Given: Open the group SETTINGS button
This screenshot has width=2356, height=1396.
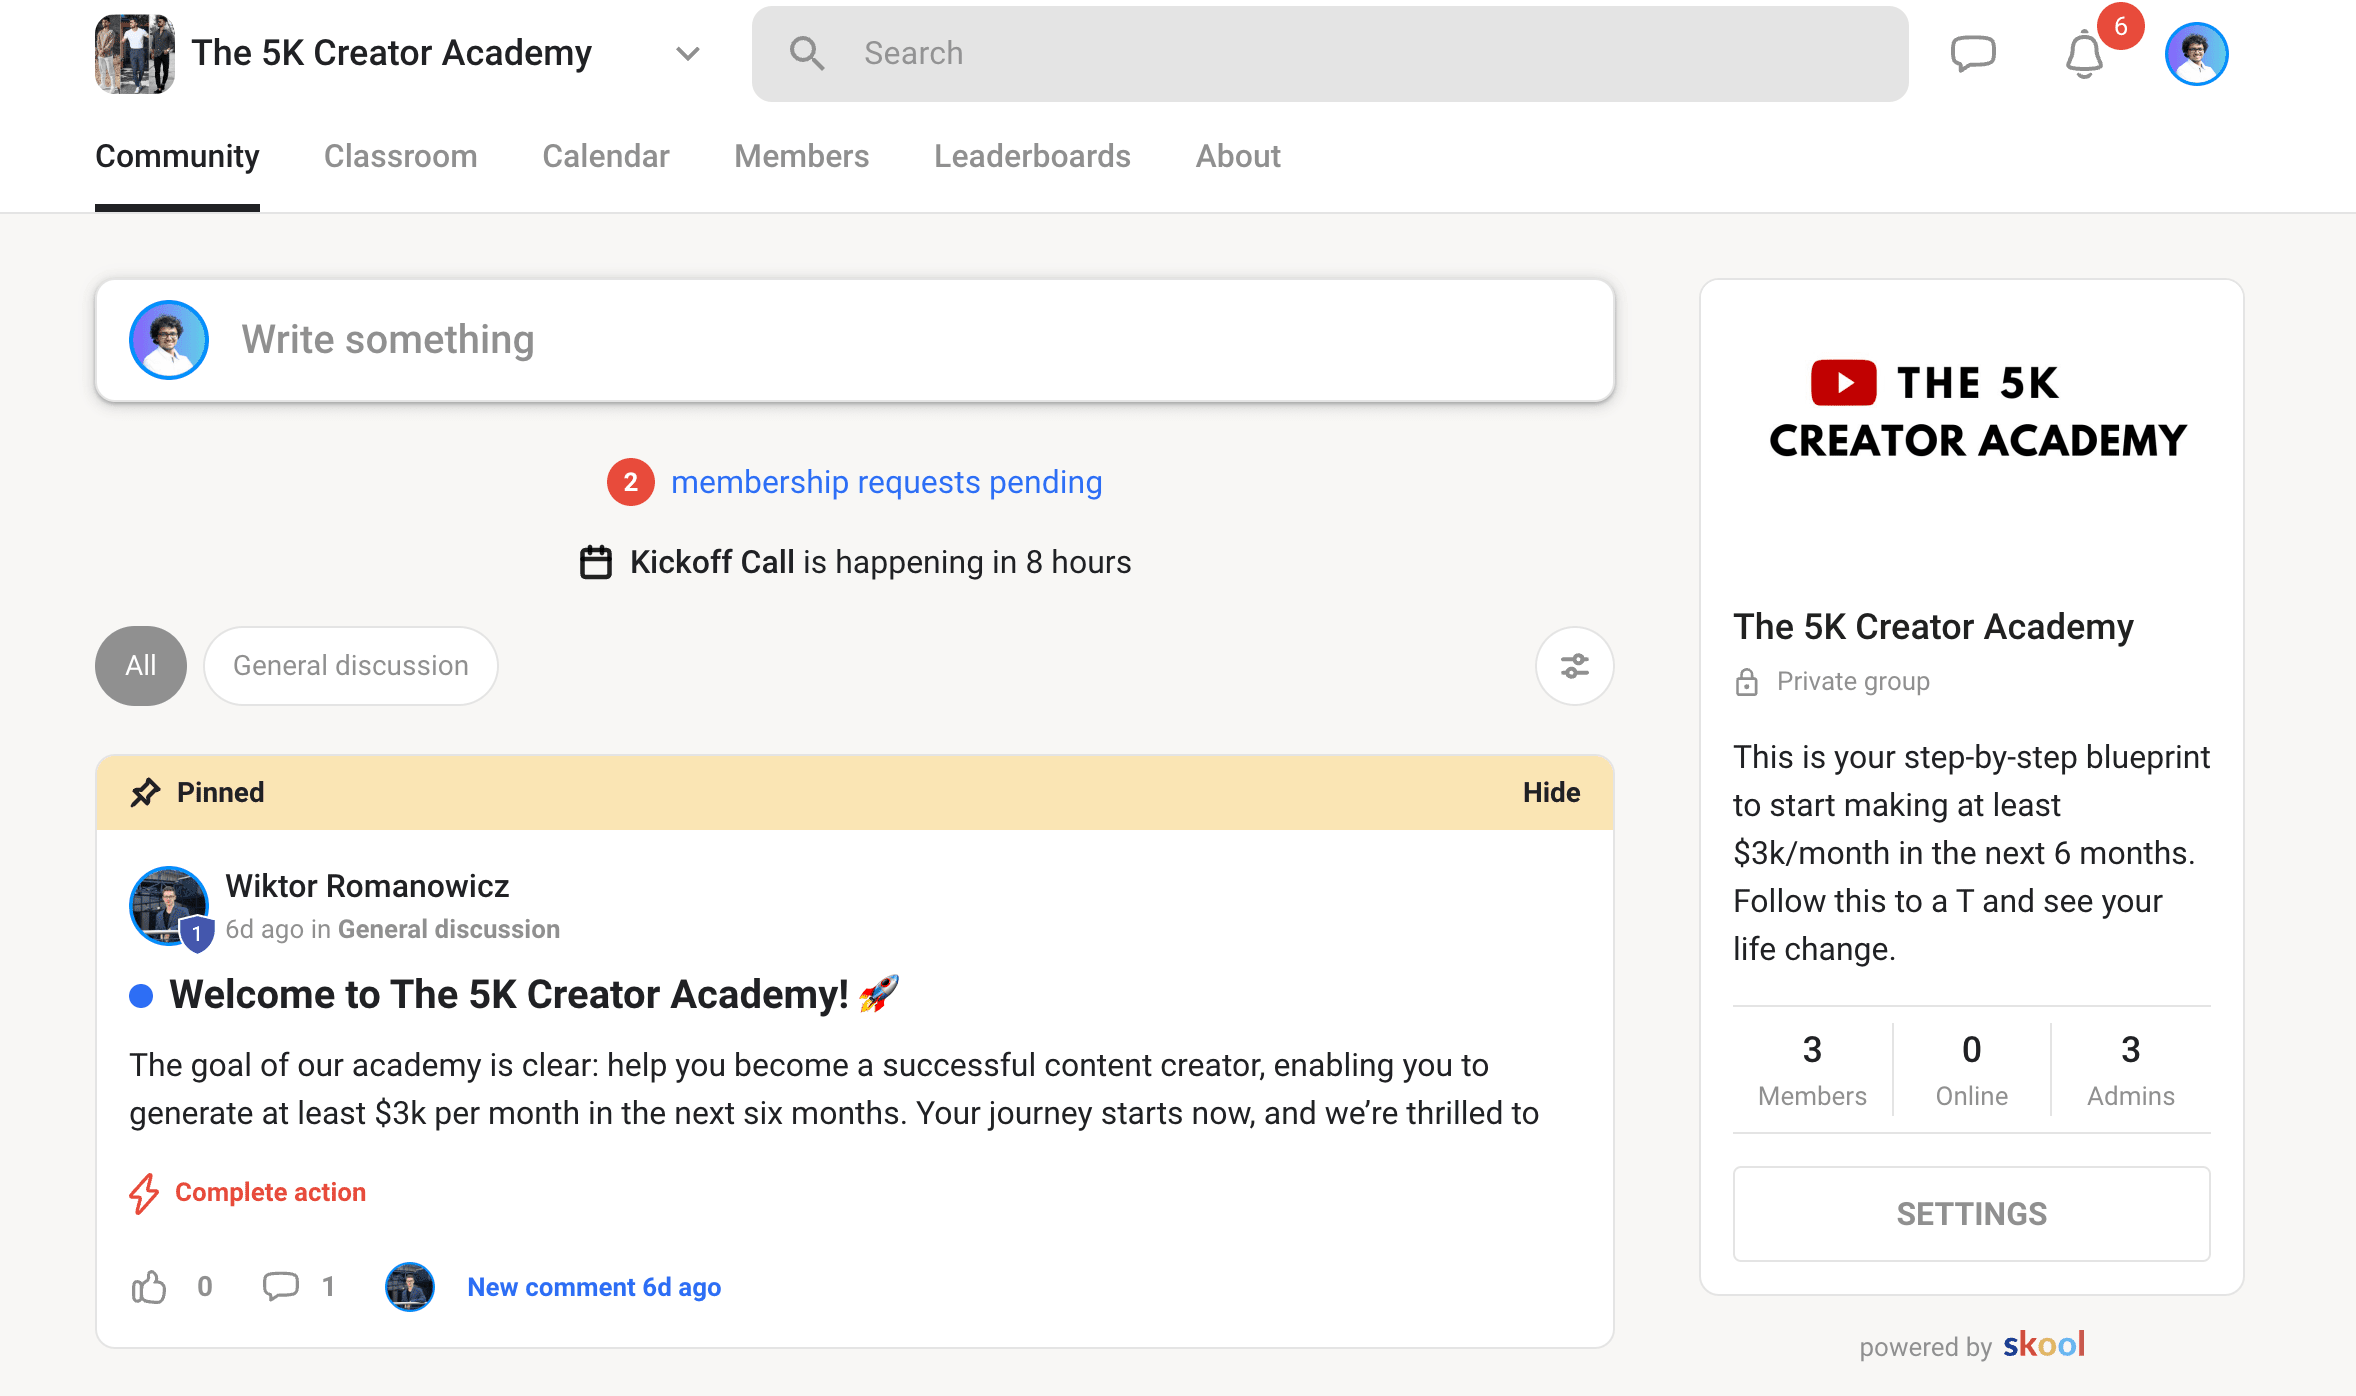Looking at the screenshot, I should click(x=1971, y=1214).
